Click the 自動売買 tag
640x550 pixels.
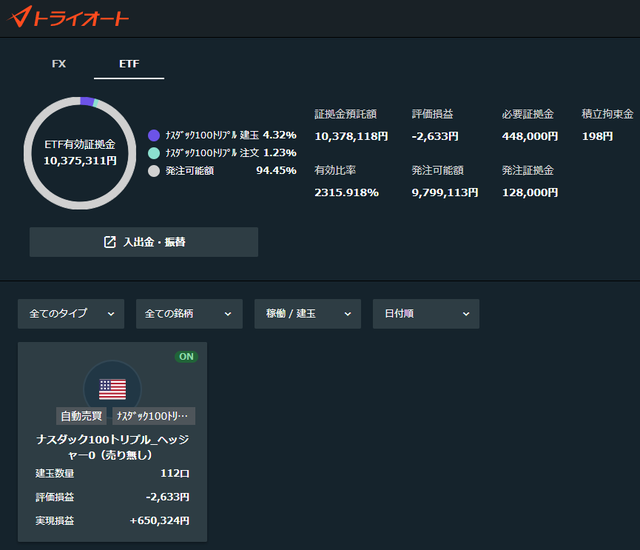click(x=81, y=416)
